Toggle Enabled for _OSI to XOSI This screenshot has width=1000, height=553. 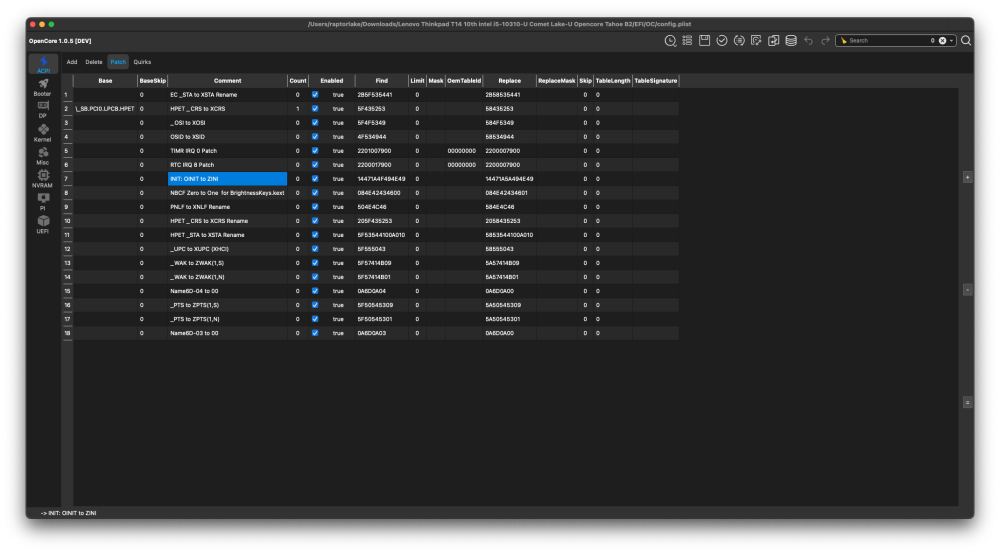coord(315,122)
